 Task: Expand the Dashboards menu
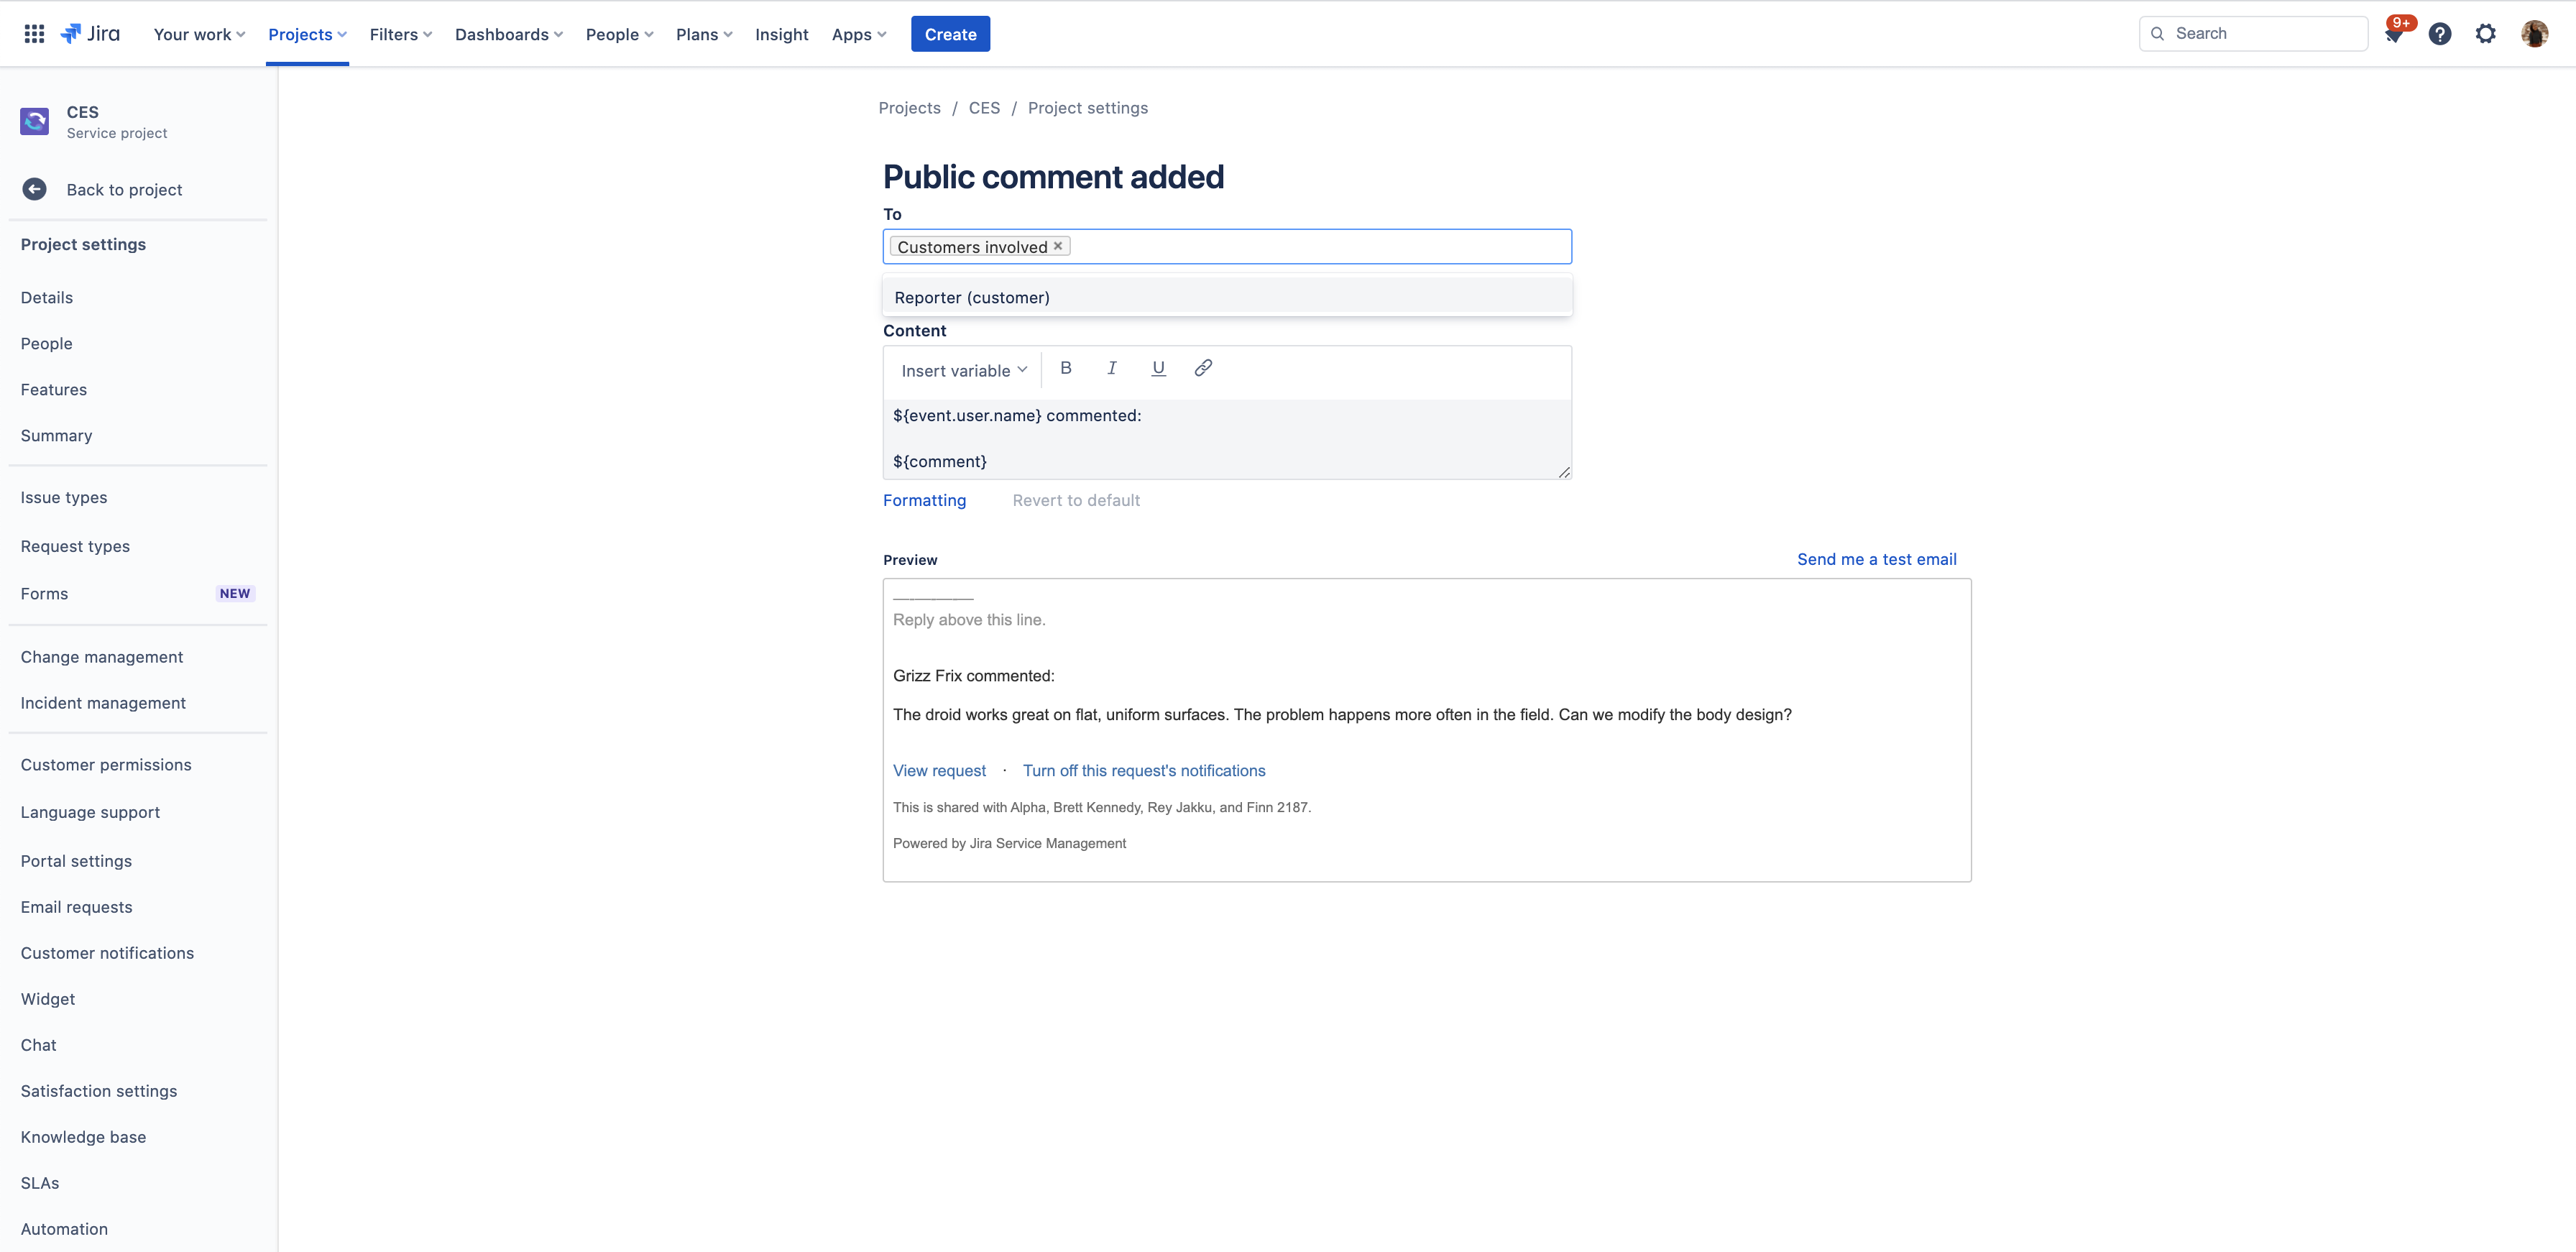pyautogui.click(x=508, y=34)
